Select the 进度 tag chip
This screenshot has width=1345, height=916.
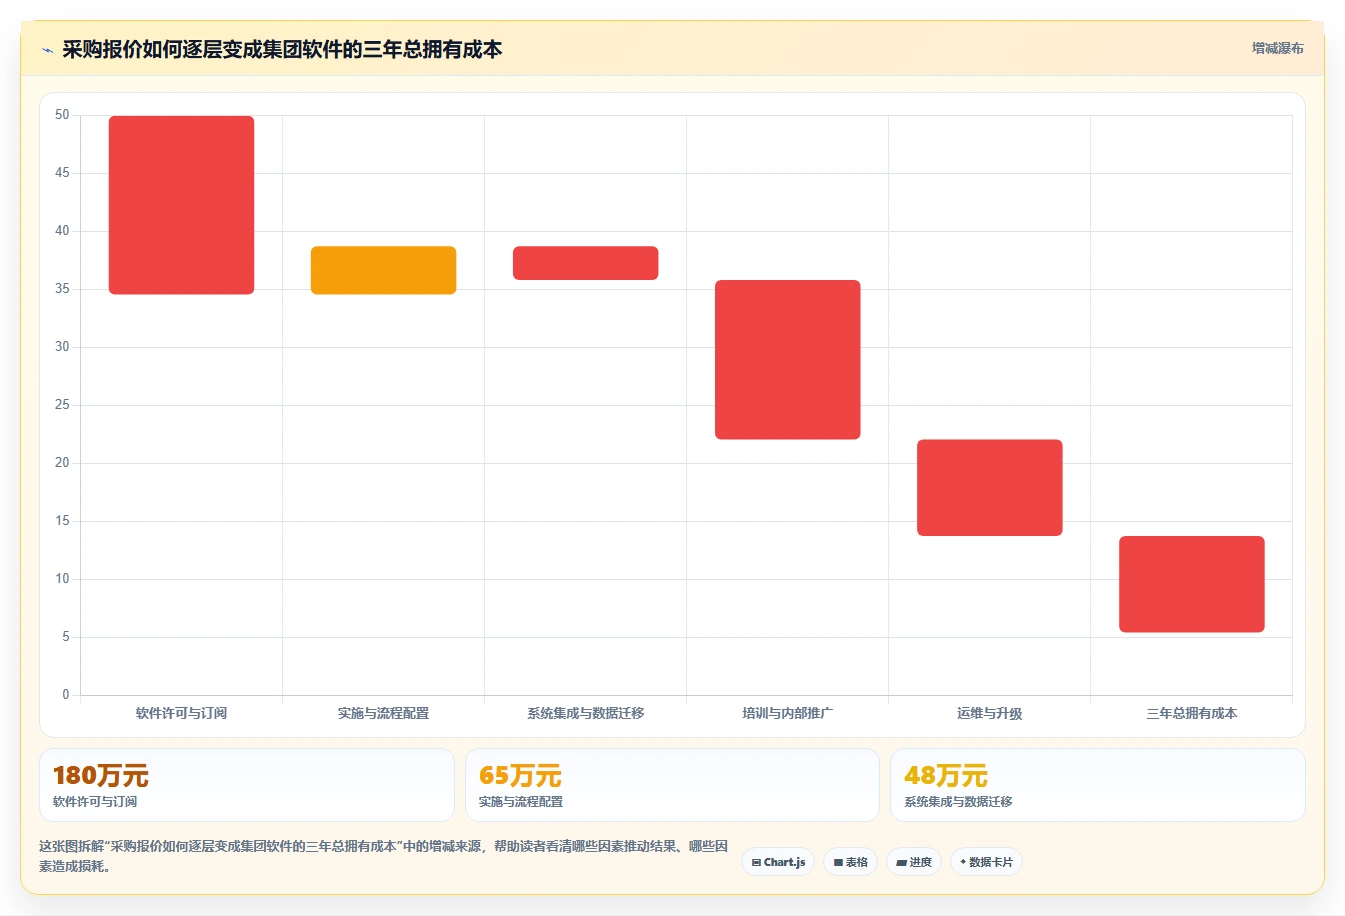[914, 862]
